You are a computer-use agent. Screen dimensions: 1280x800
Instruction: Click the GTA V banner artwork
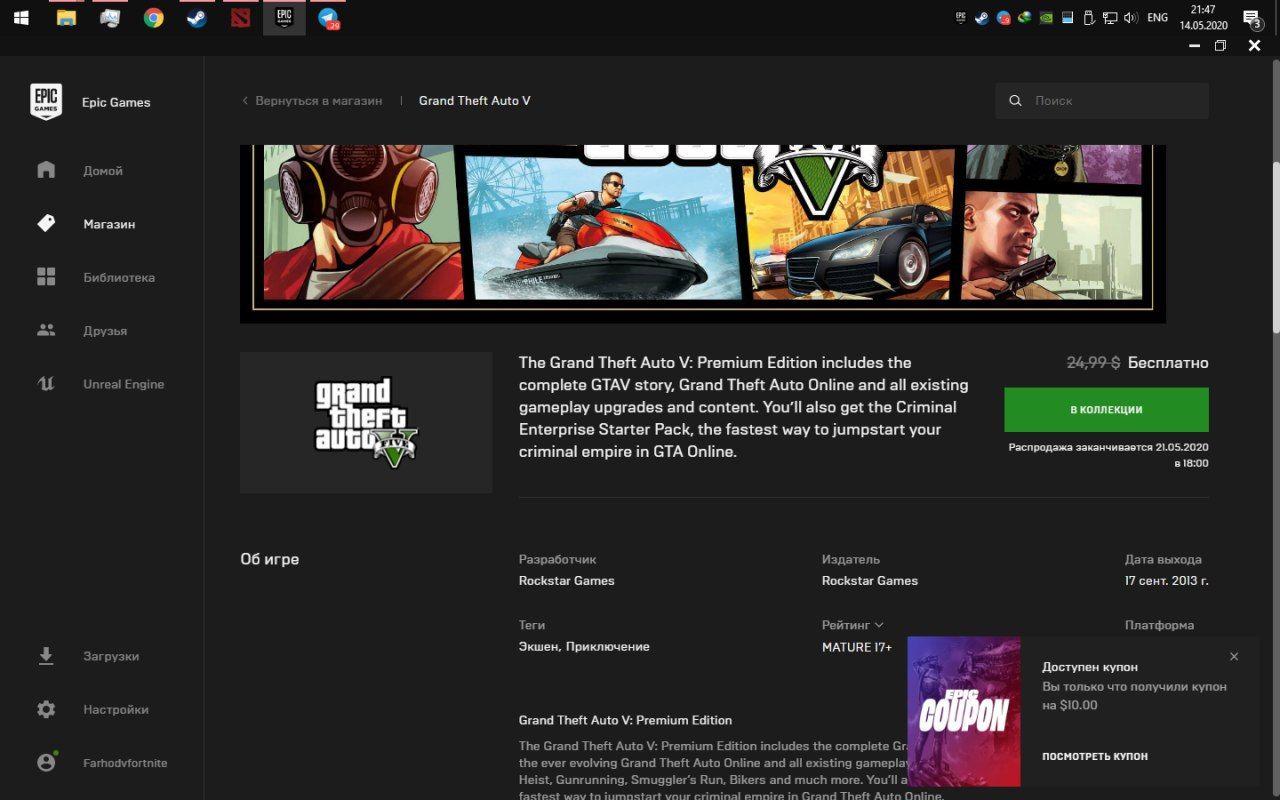tap(703, 233)
